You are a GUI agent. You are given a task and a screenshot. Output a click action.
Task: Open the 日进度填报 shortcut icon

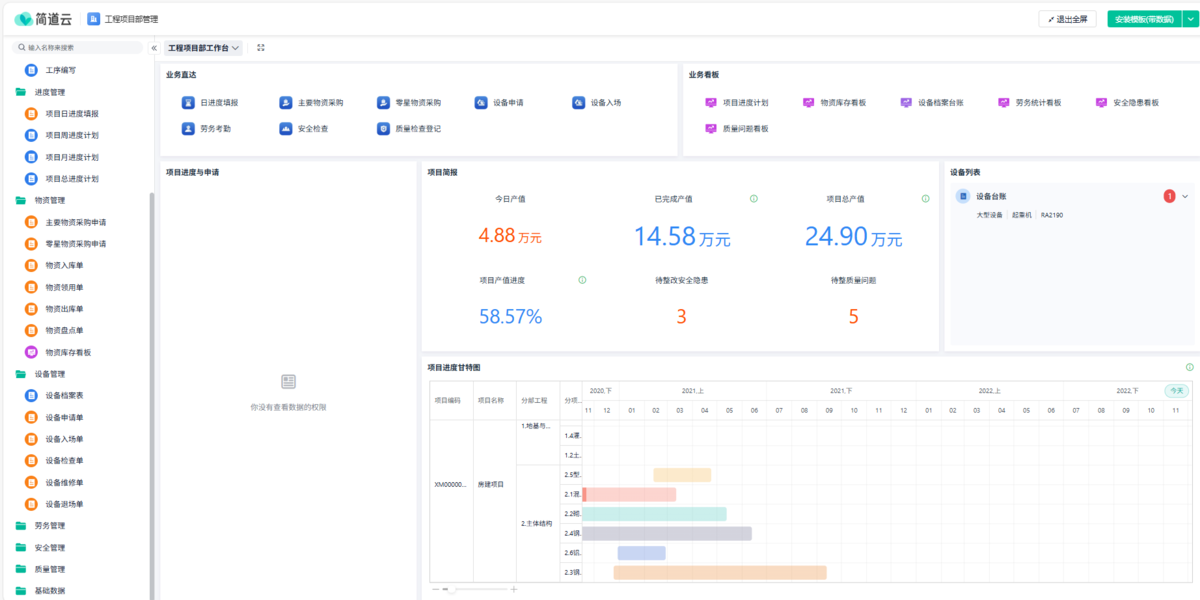187,102
